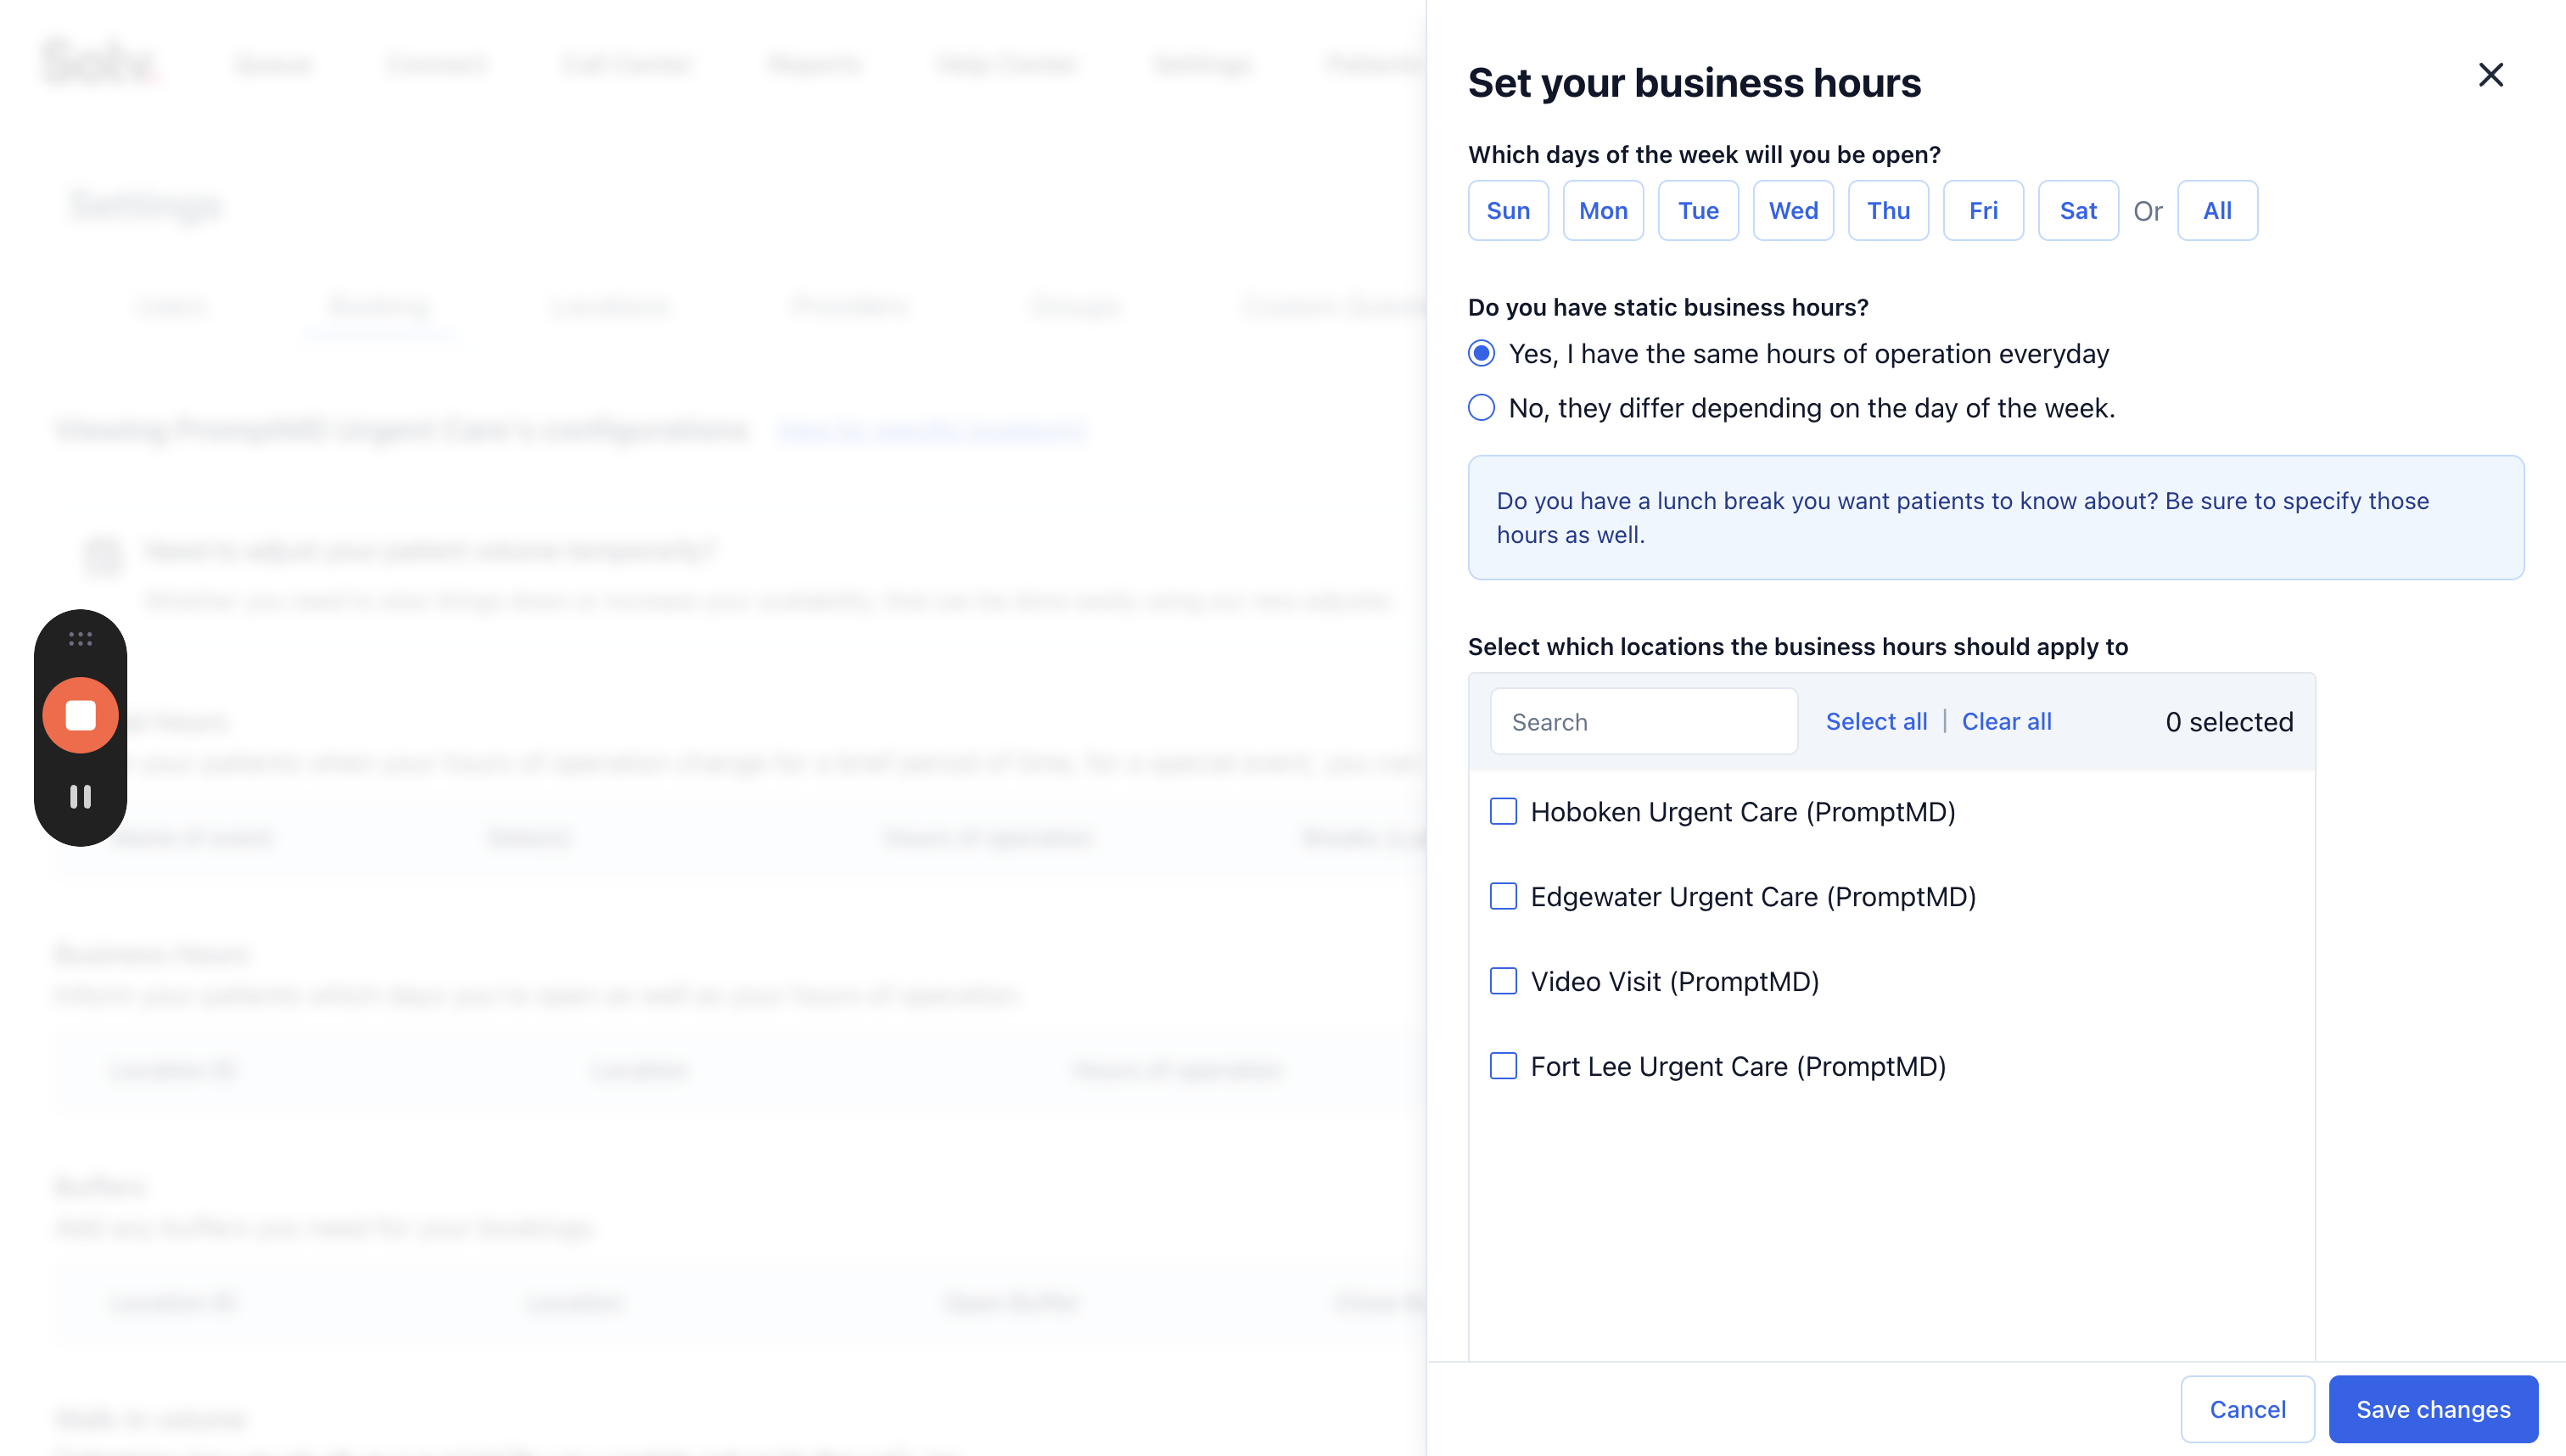Check Hoboken Urgent Care location
The height and width of the screenshot is (1456, 2566).
pos(1502,811)
